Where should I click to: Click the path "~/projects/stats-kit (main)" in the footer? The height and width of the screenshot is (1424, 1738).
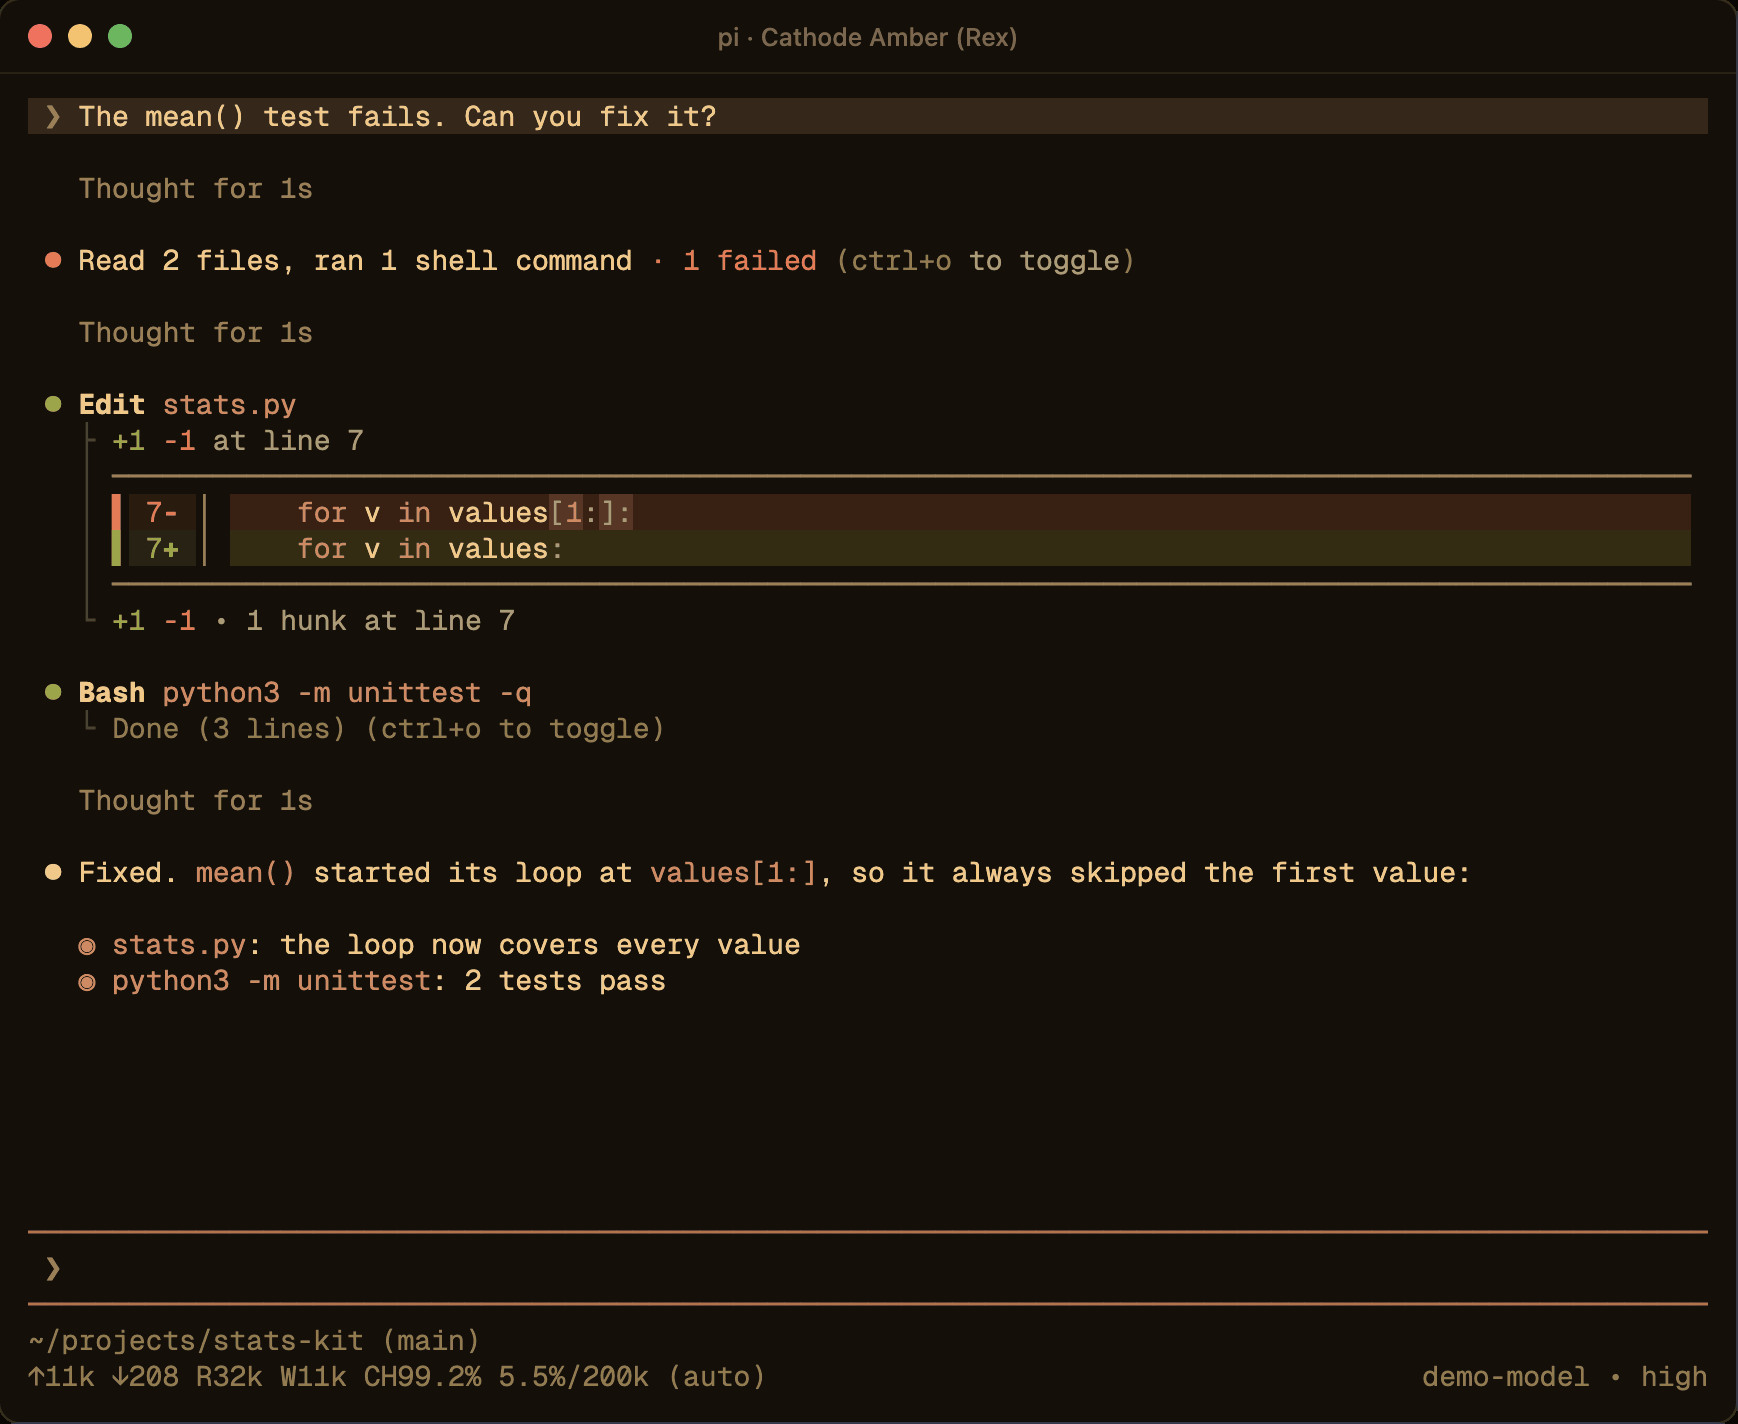254,1341
